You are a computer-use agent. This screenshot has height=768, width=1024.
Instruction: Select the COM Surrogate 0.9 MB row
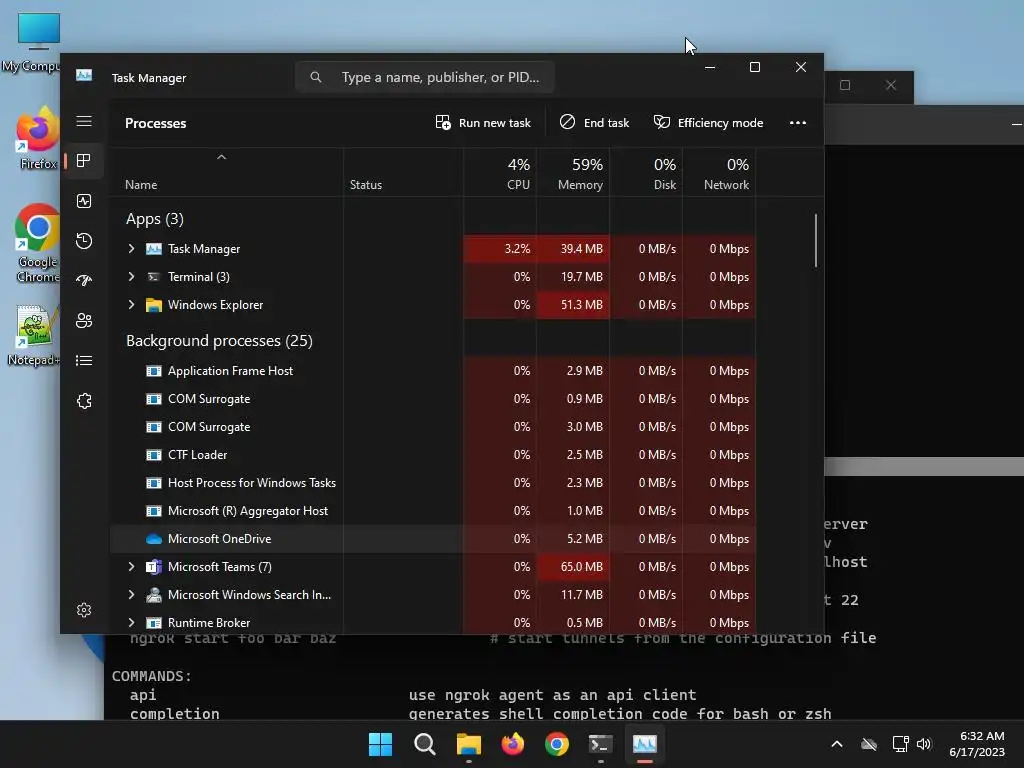tap(433, 399)
